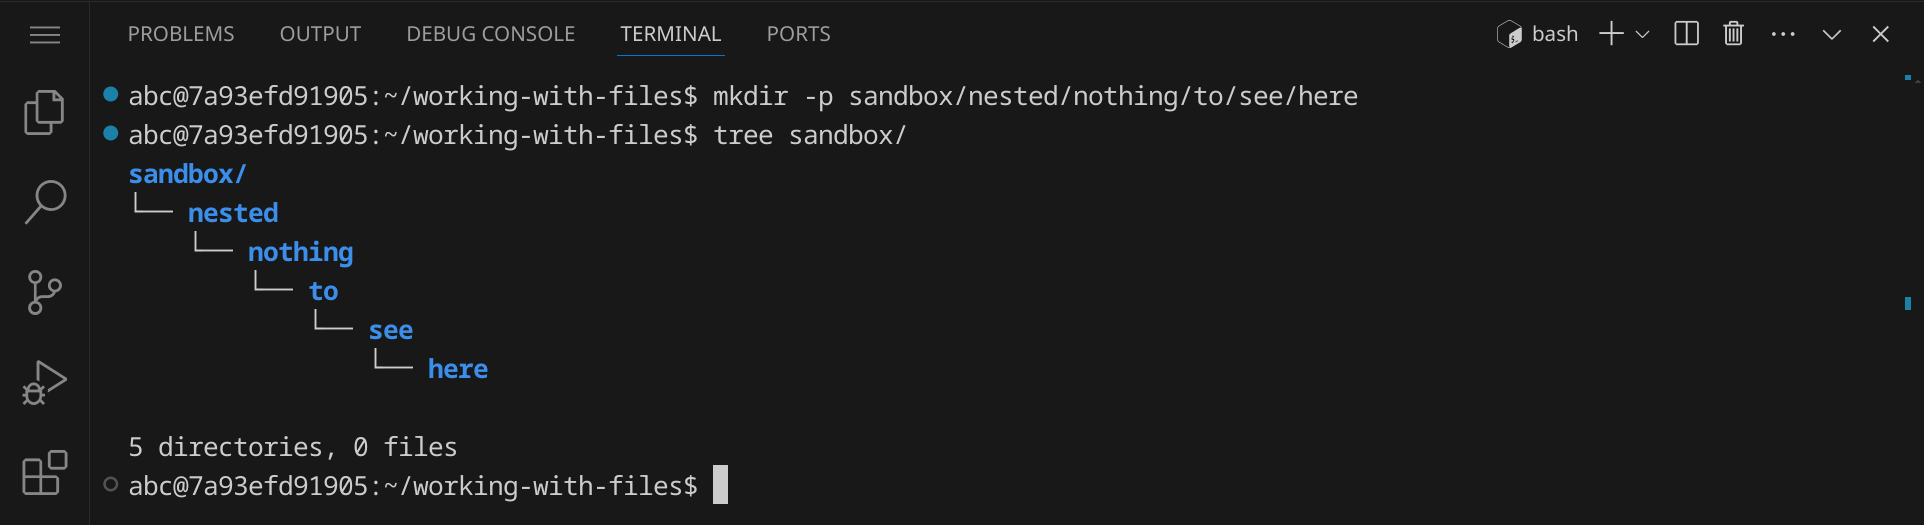Screen dimensions: 1924x525
Task: Open the hamburger application menu
Action: [45, 35]
